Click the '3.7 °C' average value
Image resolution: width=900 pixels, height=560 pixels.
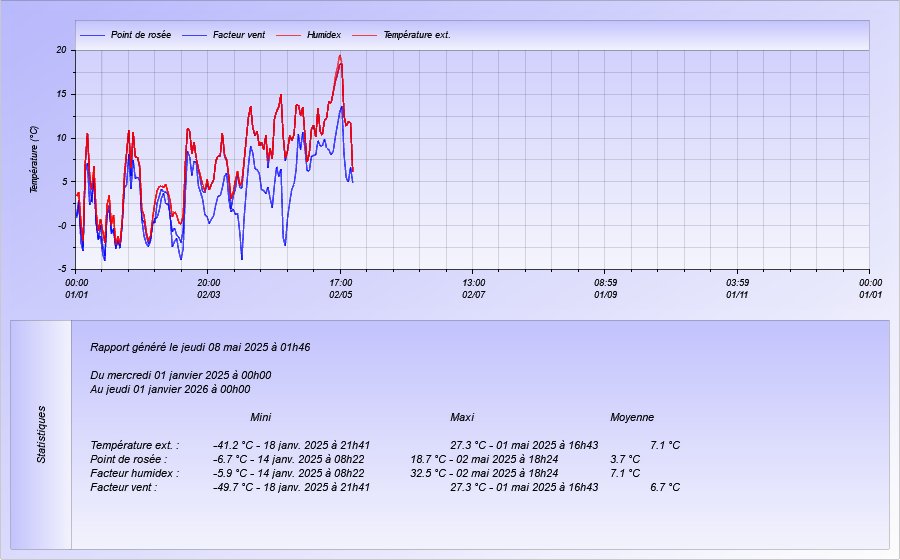coord(625,459)
